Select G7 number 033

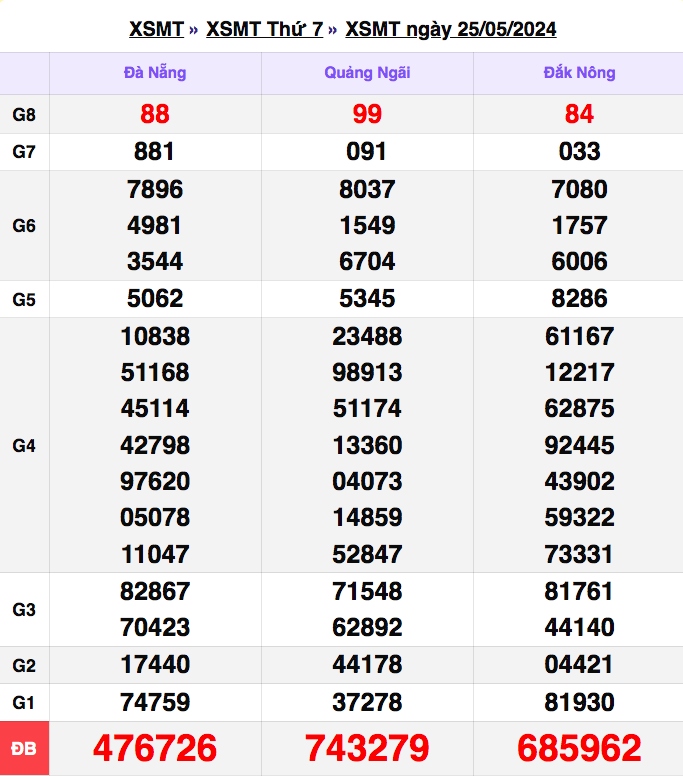[580, 151]
